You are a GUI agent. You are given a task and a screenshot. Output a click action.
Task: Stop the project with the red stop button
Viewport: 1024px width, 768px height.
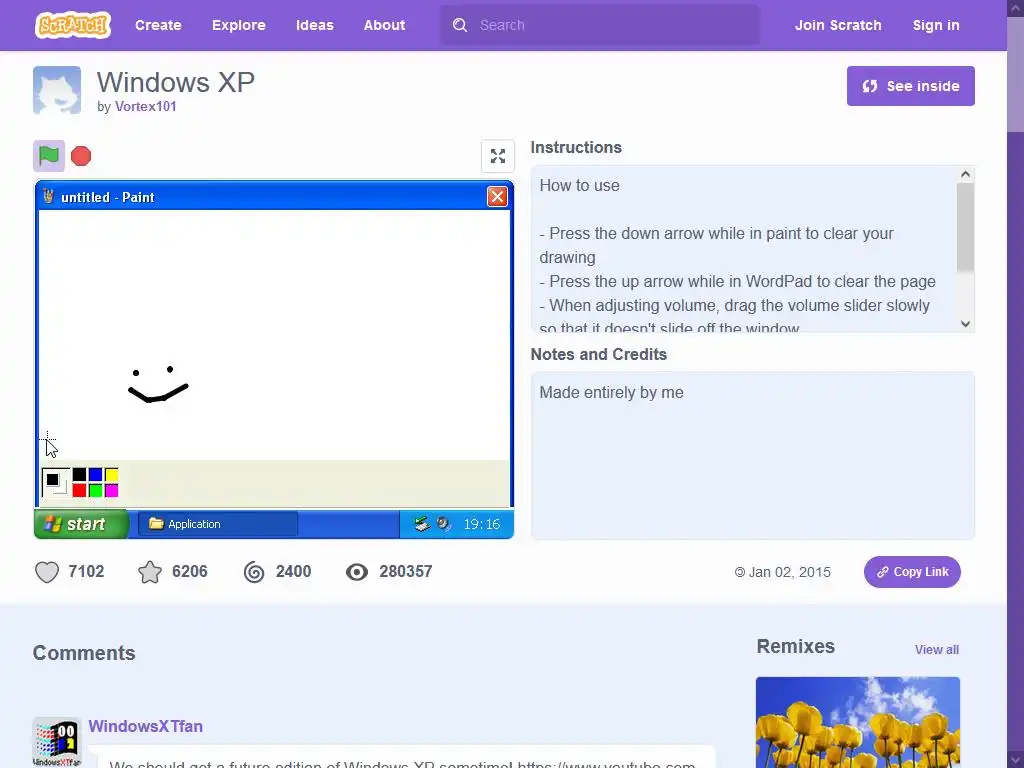click(x=81, y=156)
